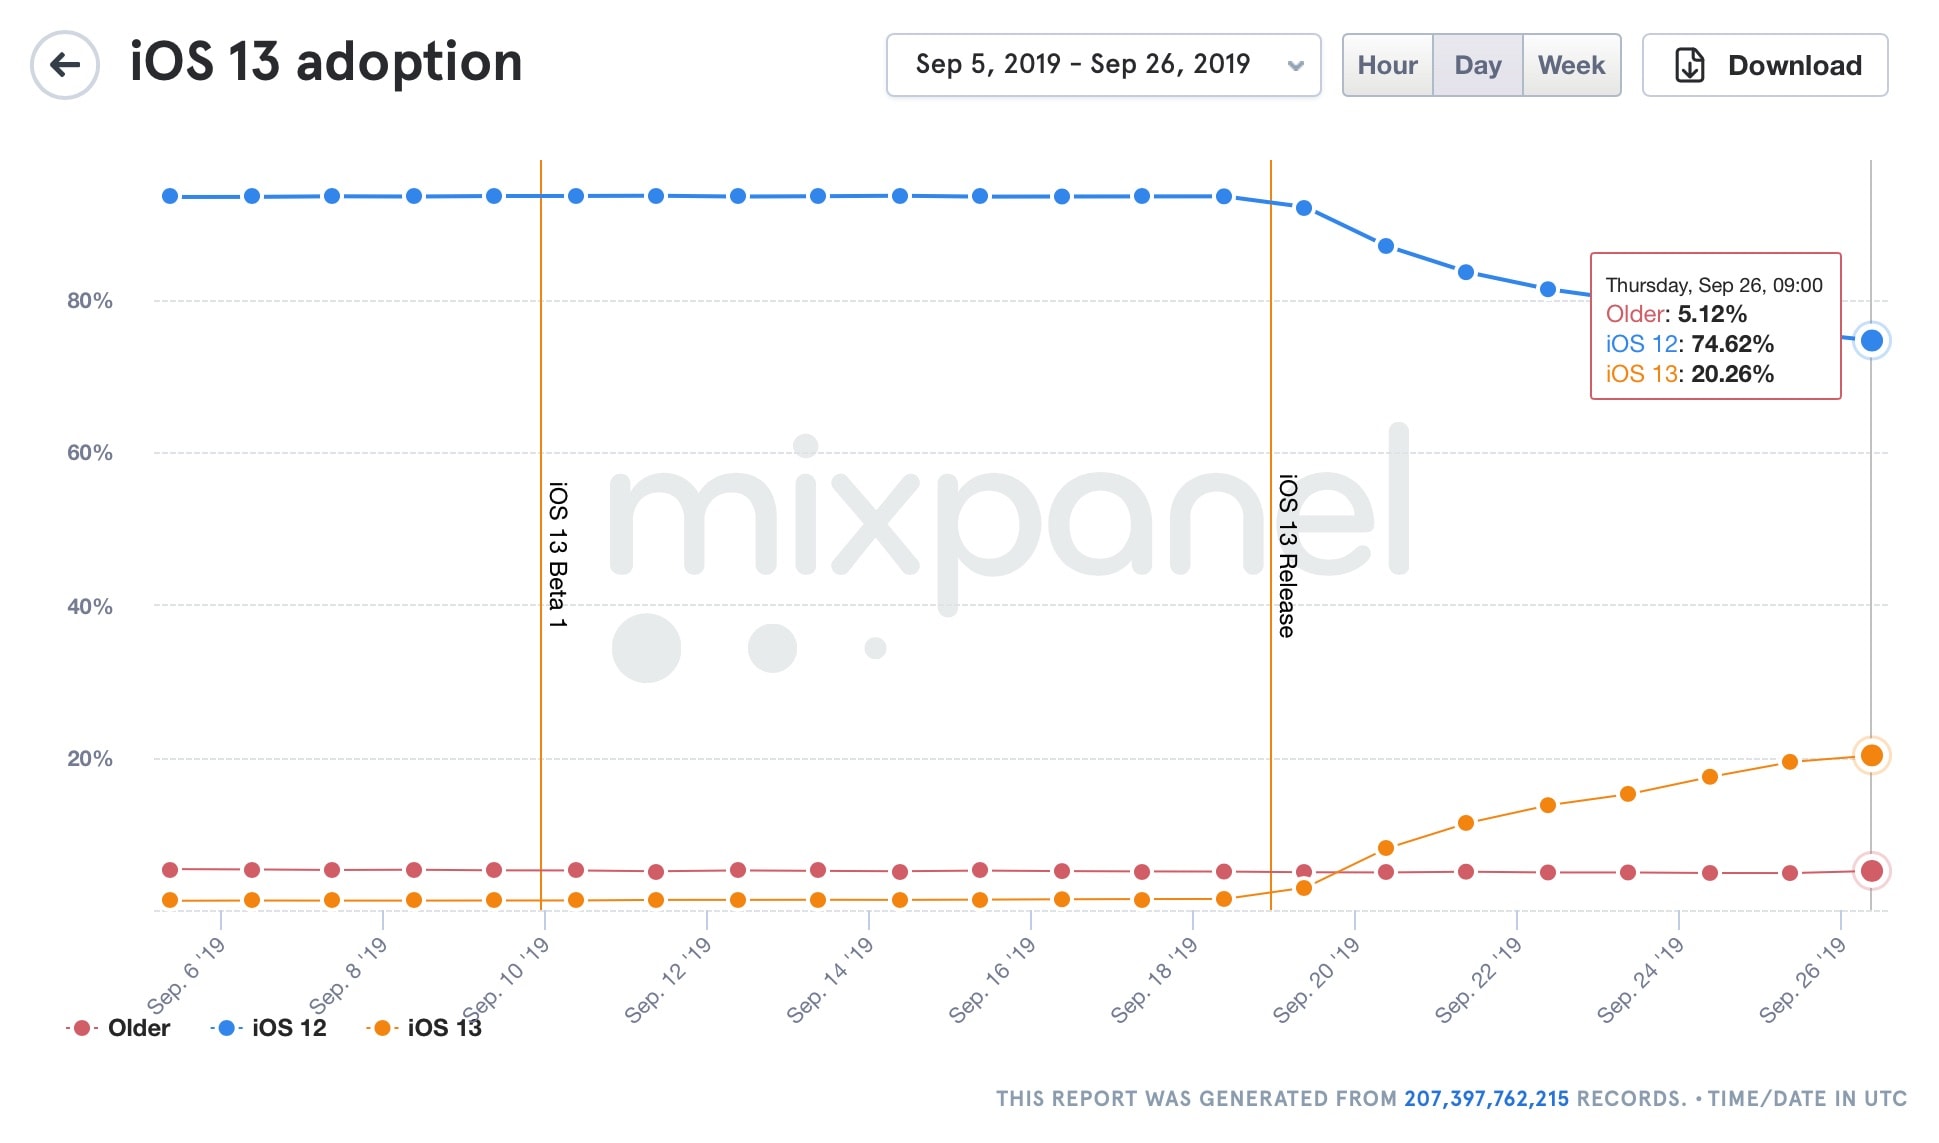
Task: Select the Day granularity tab
Action: 1477,66
